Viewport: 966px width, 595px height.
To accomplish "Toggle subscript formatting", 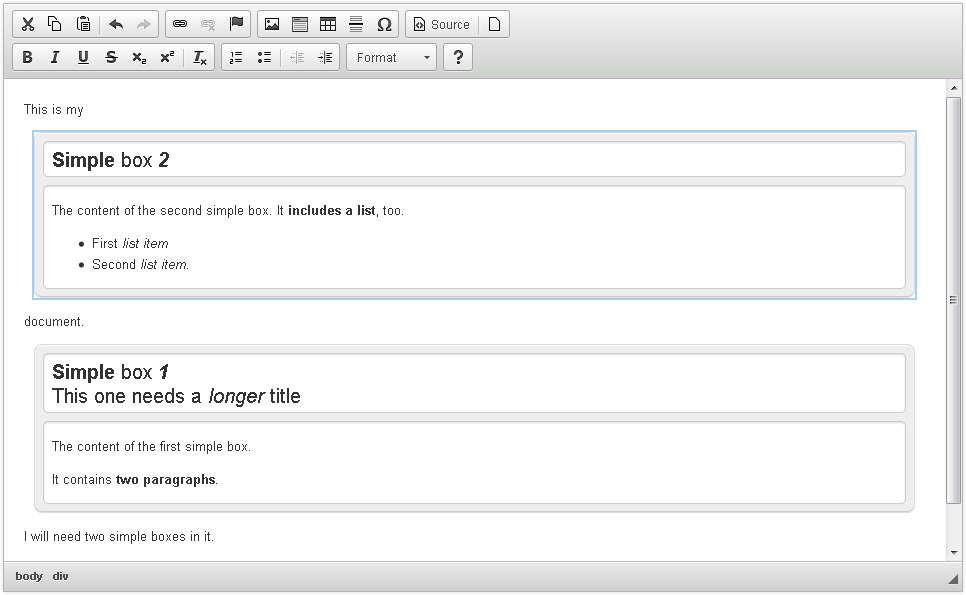I will [139, 57].
